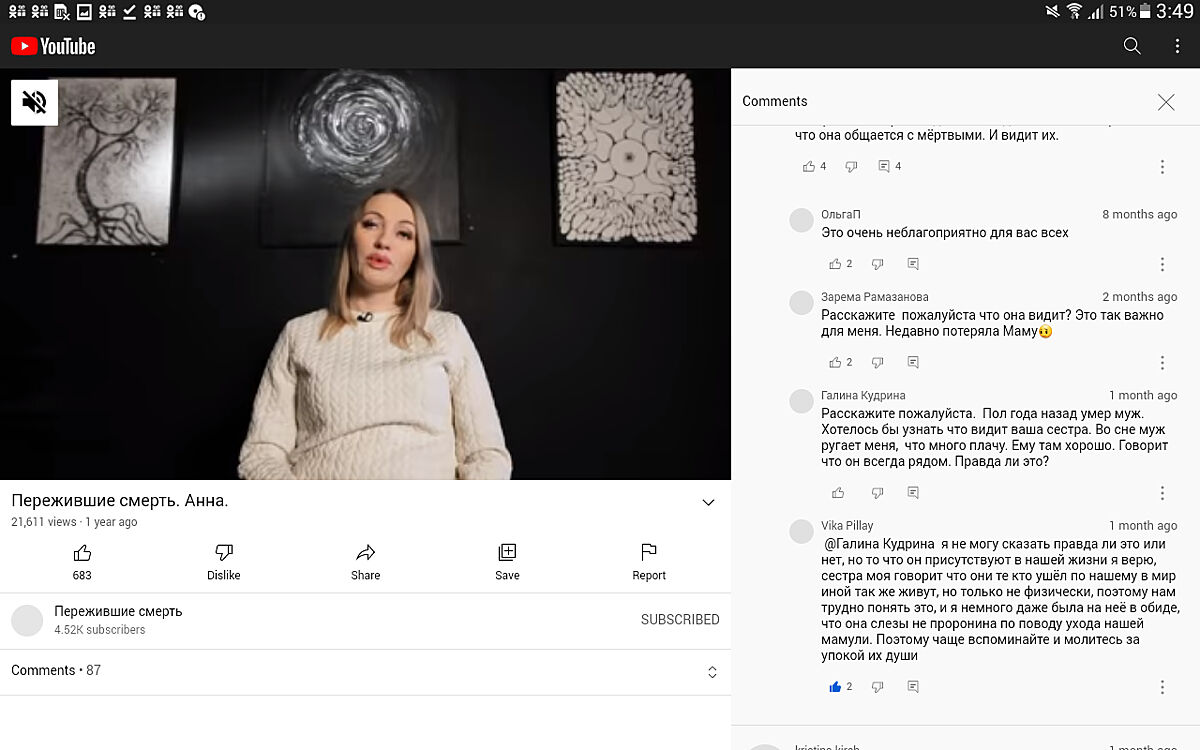Unmute the video with the speaker icon
The height and width of the screenshot is (750, 1200).
coord(34,102)
